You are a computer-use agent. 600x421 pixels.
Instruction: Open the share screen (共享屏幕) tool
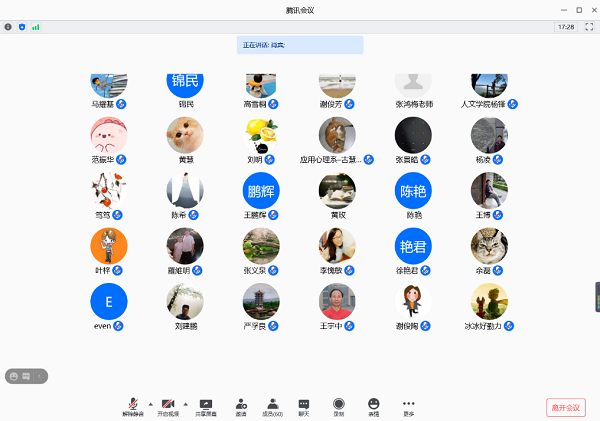[x=206, y=403]
